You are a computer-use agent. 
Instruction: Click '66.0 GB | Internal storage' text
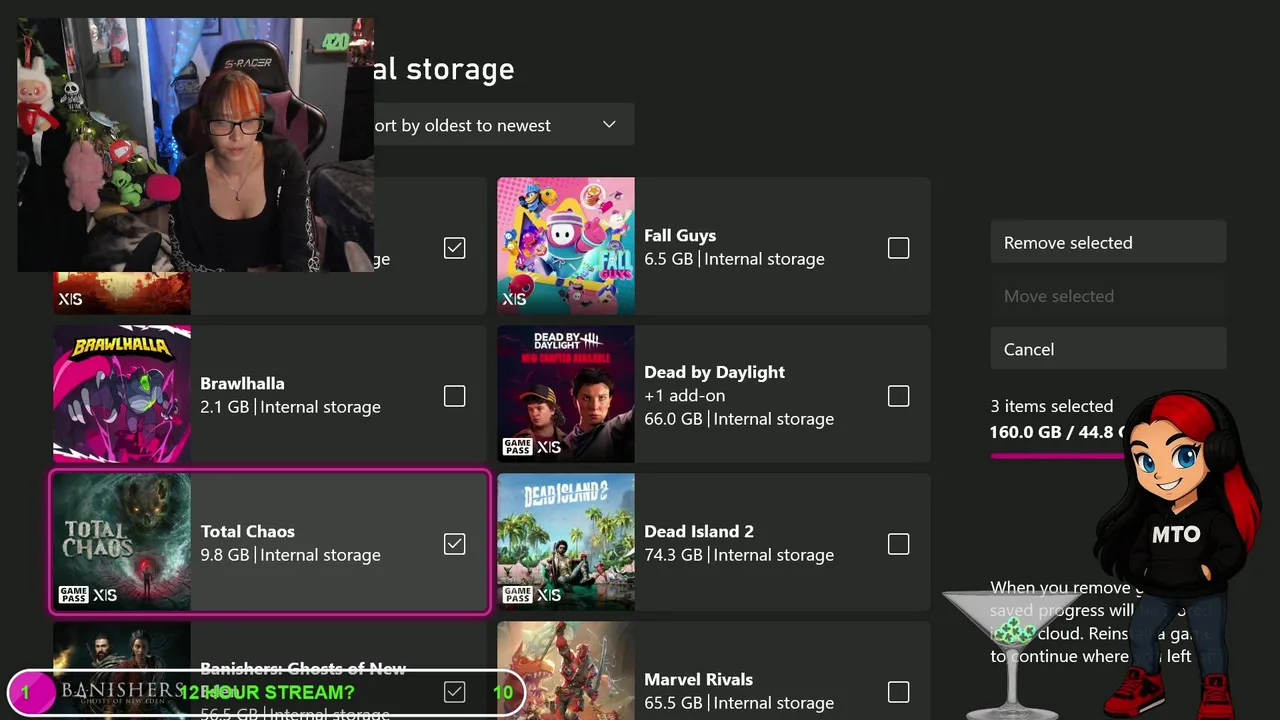(x=739, y=419)
